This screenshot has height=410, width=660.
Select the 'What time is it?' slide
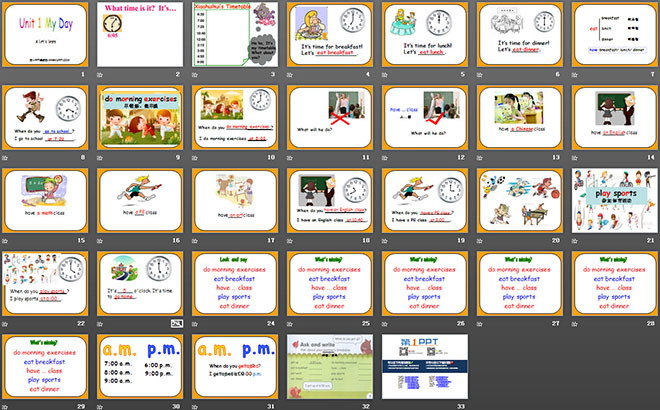click(140, 35)
